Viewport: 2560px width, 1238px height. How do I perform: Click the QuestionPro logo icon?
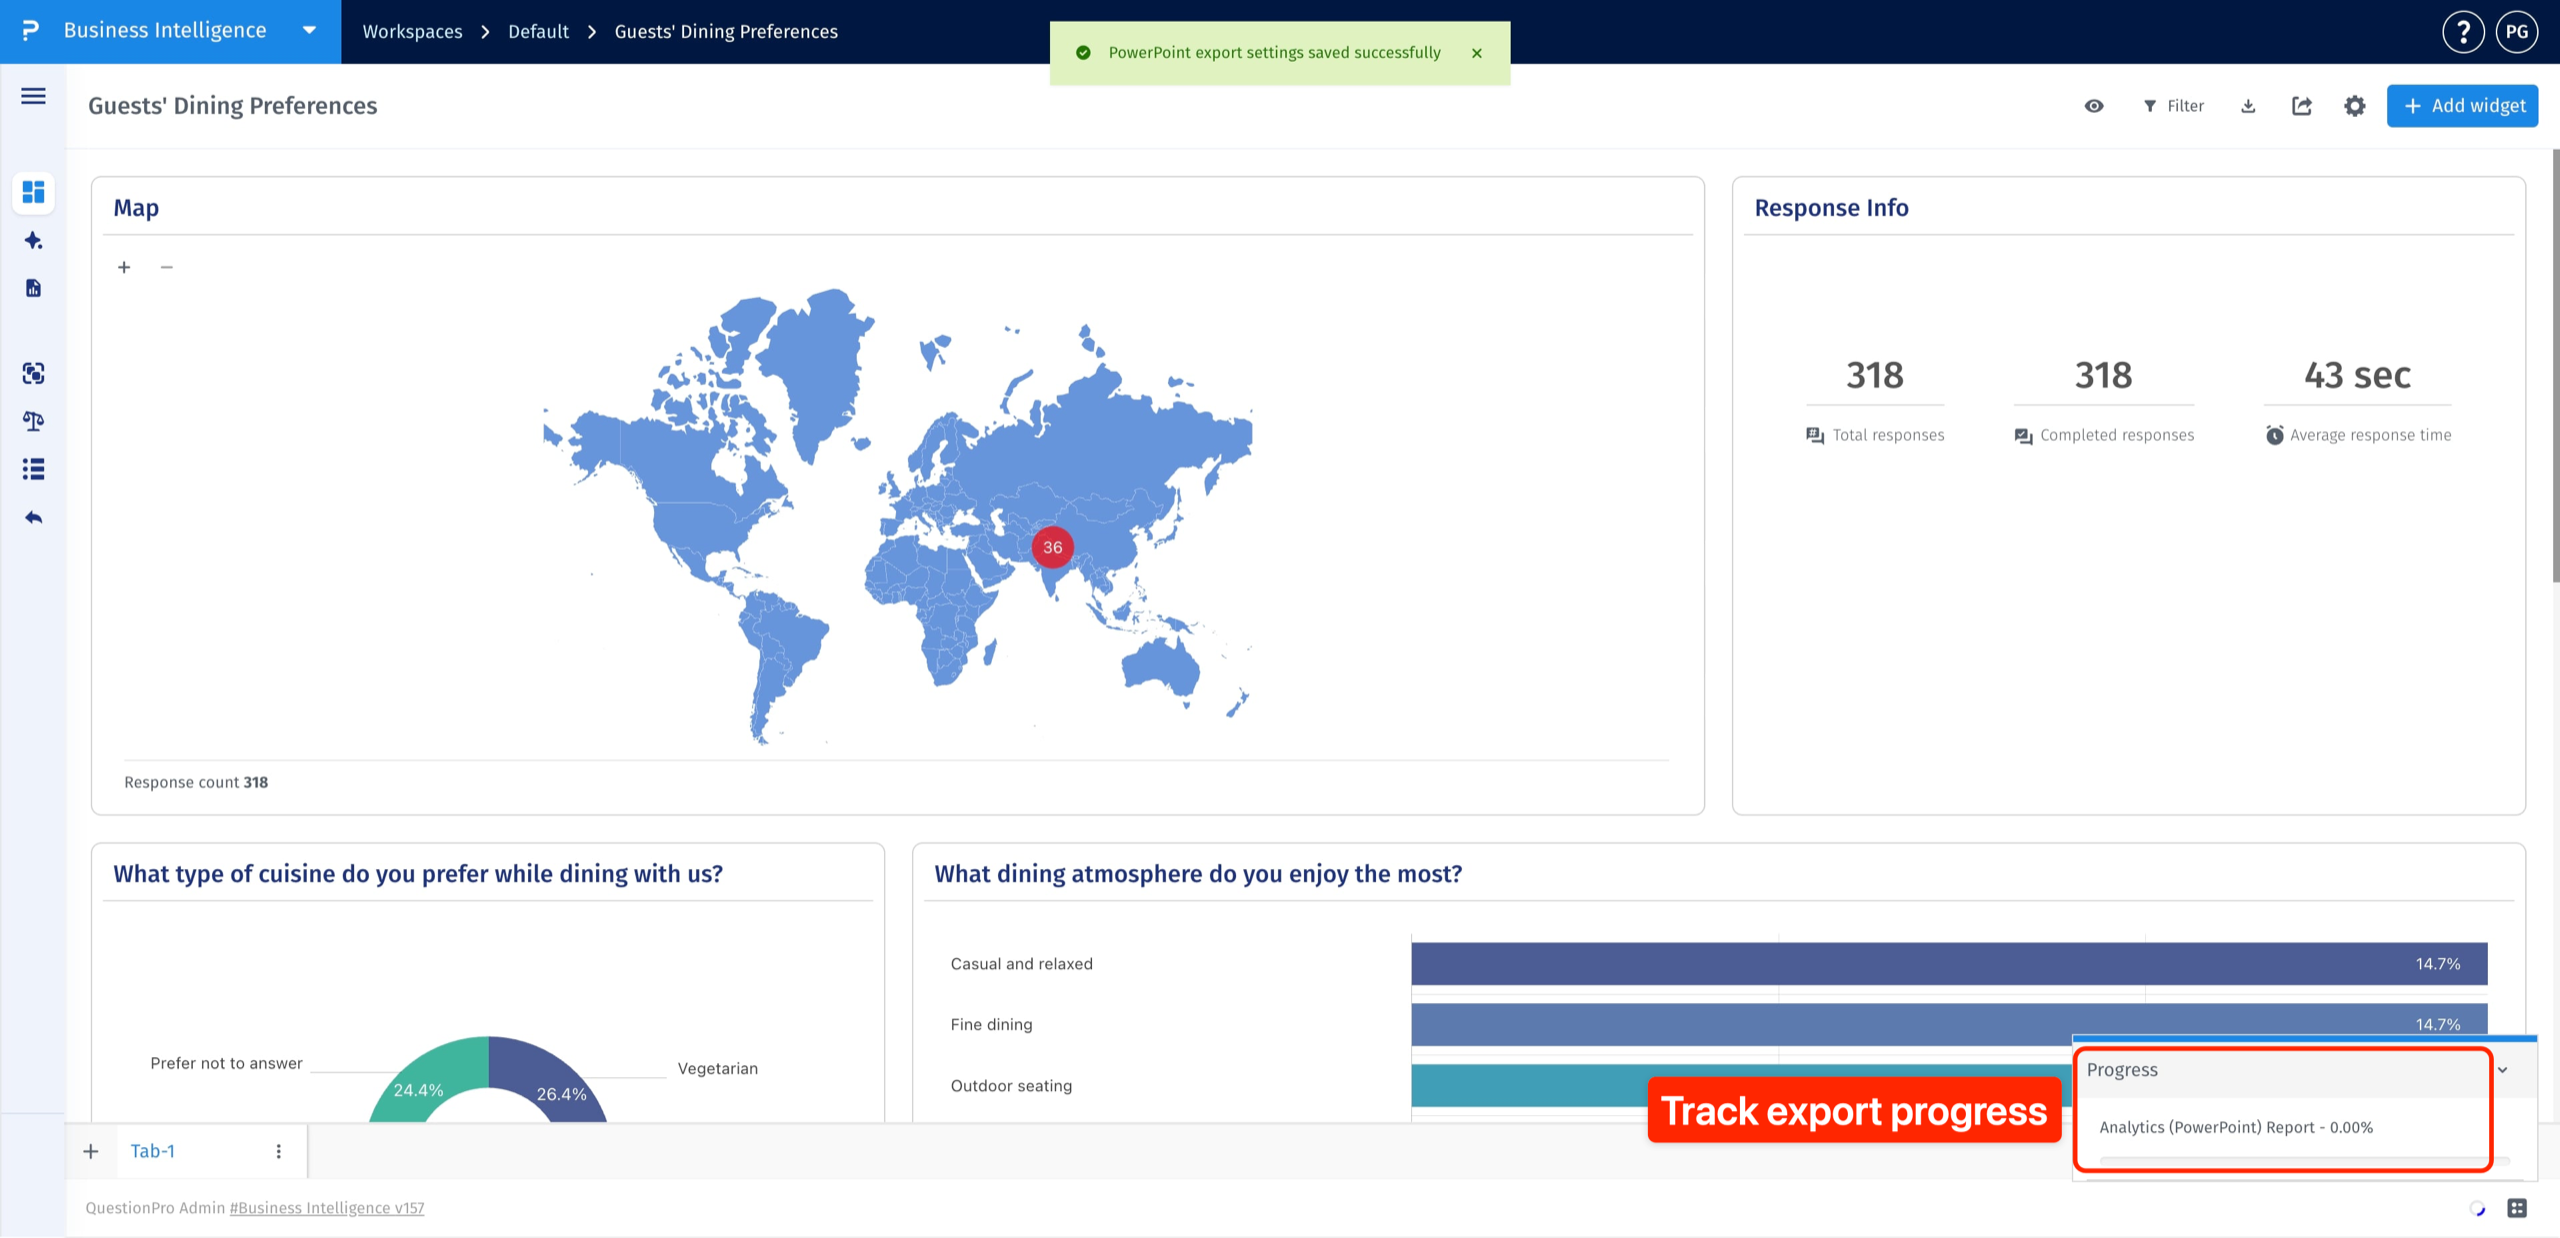pos(31,31)
